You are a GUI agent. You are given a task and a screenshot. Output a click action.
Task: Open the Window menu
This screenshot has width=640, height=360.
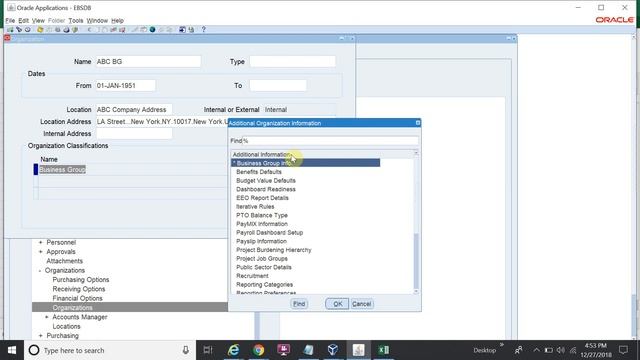point(97,20)
